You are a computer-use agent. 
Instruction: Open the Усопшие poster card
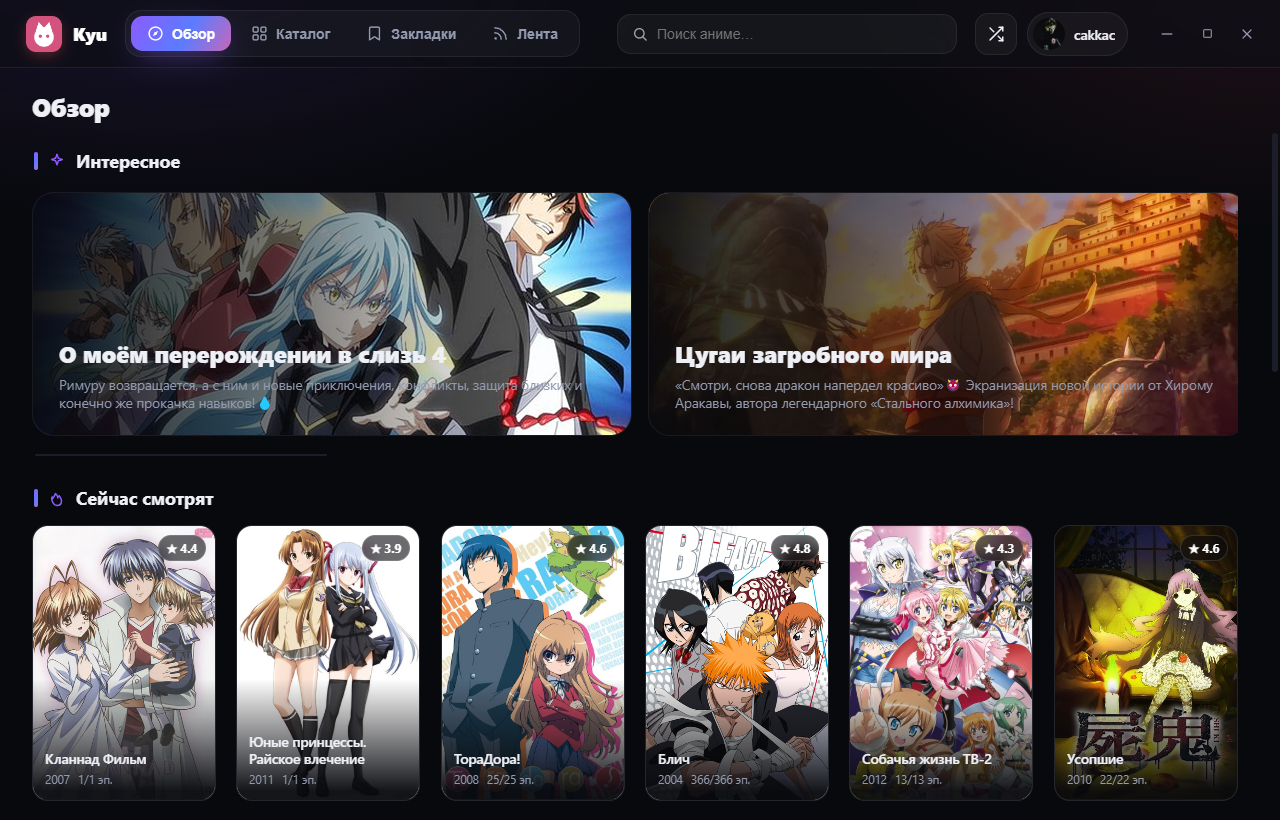(x=1146, y=663)
